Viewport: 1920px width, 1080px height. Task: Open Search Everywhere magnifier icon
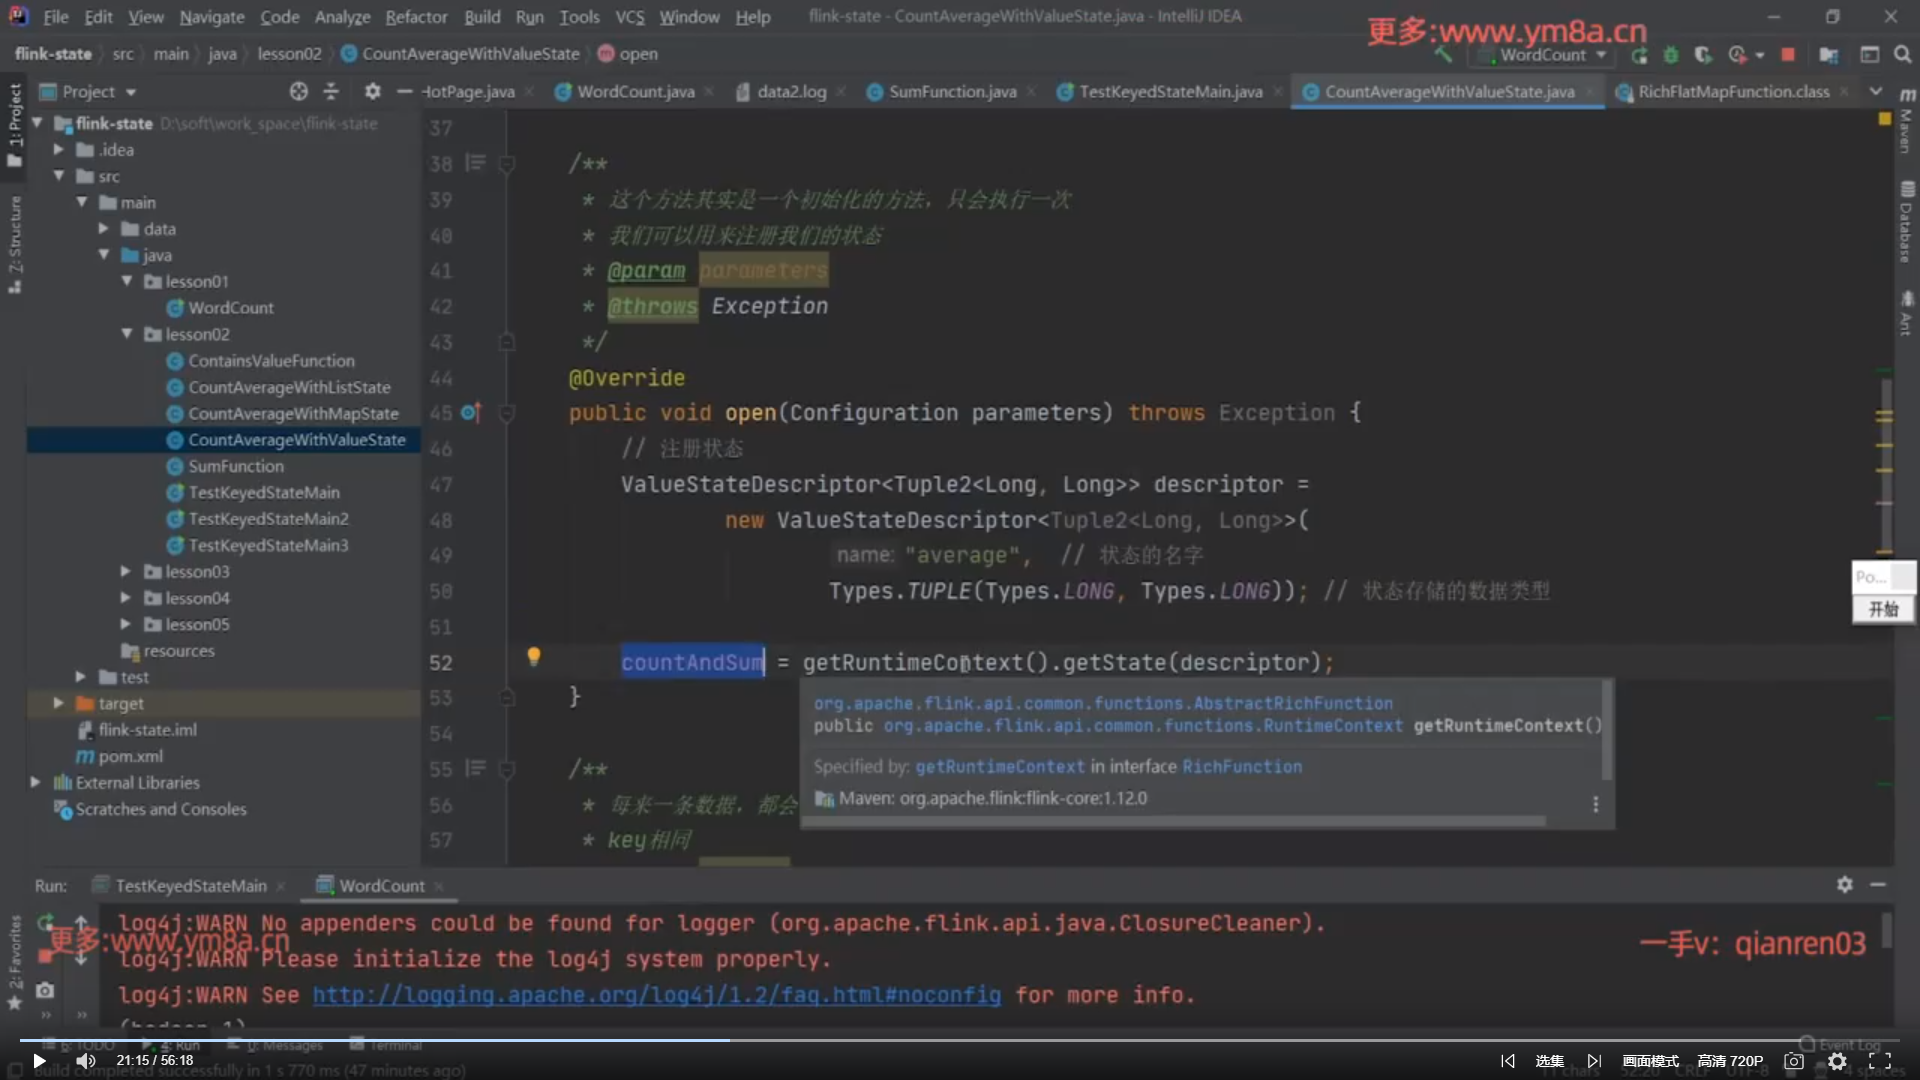tap(1902, 55)
